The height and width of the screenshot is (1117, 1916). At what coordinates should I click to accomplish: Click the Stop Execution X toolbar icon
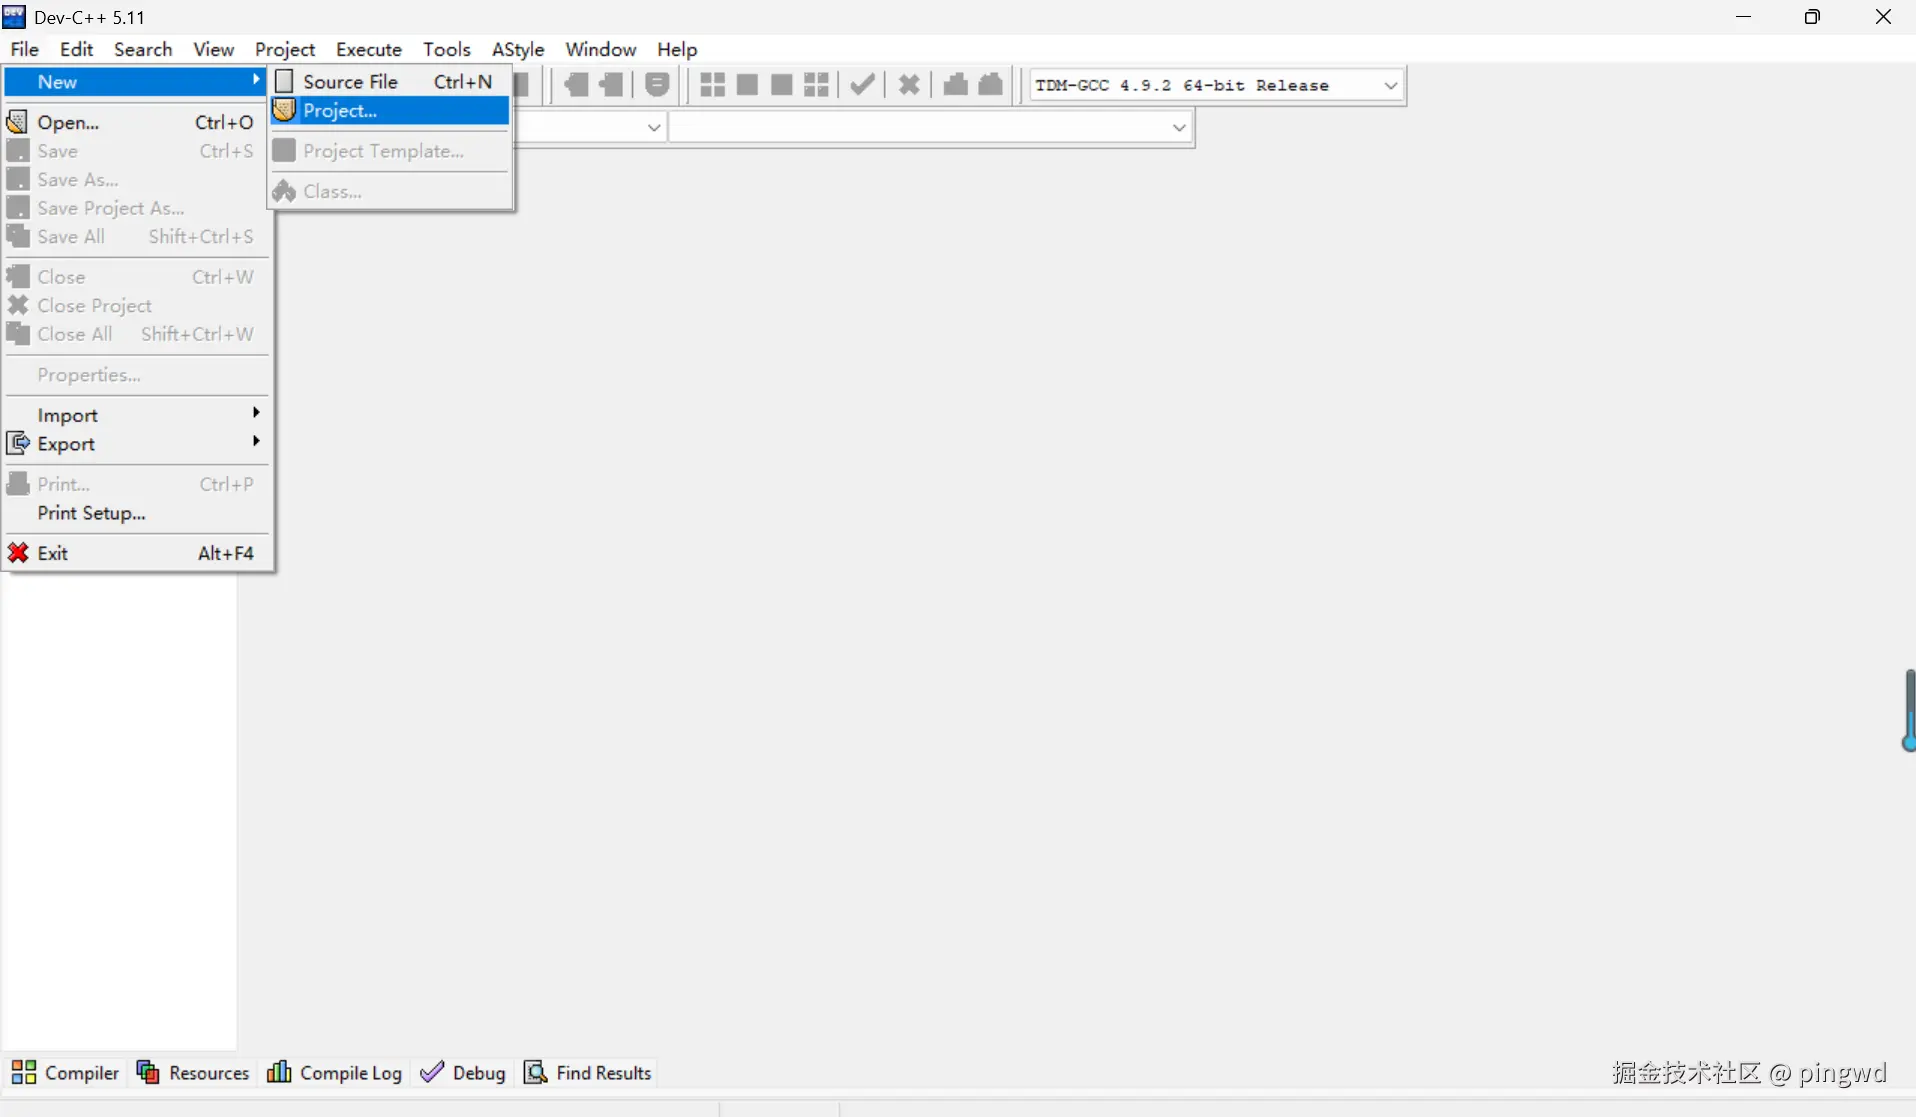909,85
